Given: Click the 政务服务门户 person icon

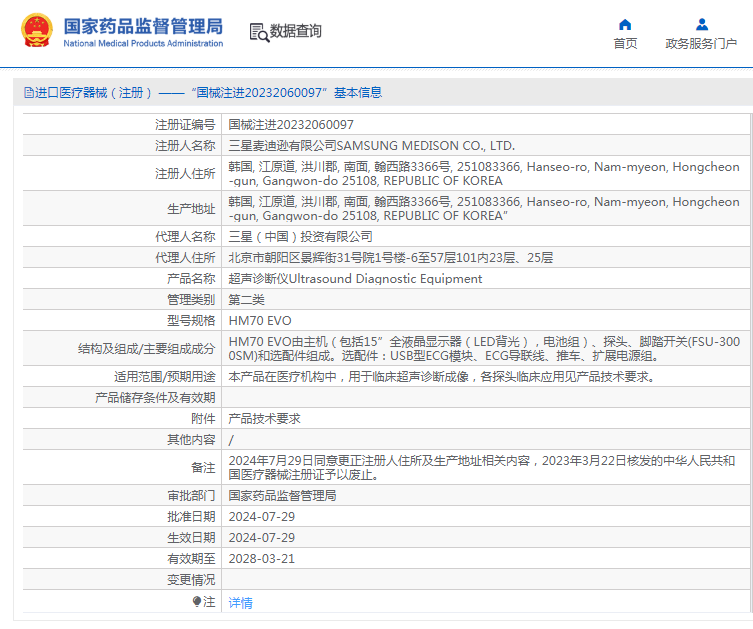Looking at the screenshot, I should [x=701, y=25].
